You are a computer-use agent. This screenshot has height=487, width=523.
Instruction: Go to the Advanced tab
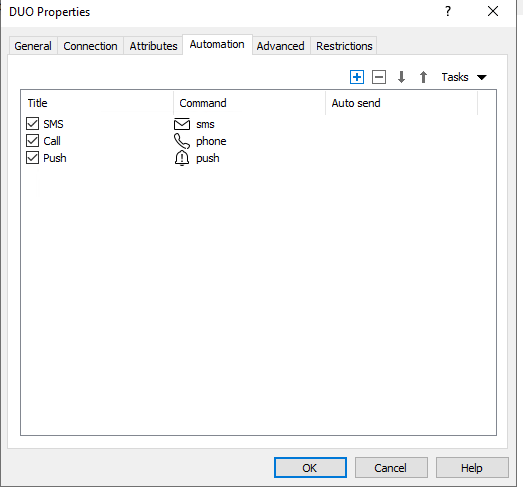(x=281, y=46)
